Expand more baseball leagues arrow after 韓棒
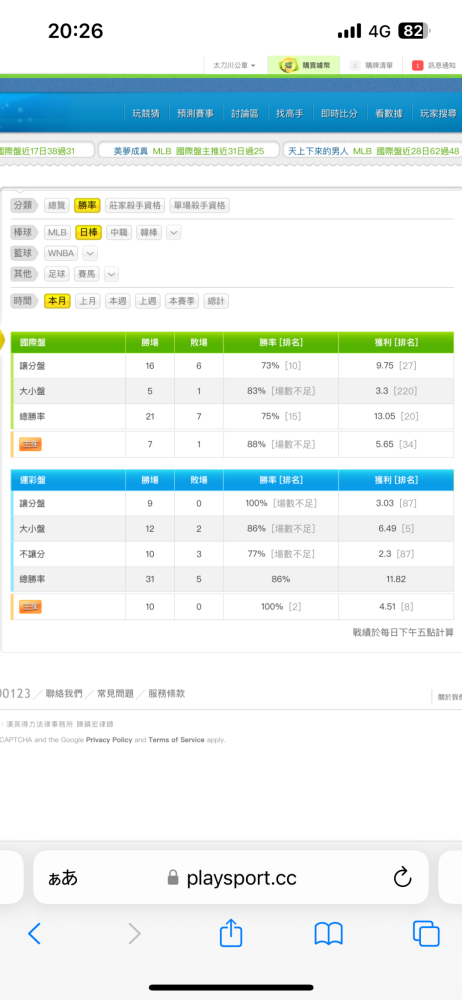The width and height of the screenshot is (462, 1000). tap(174, 233)
